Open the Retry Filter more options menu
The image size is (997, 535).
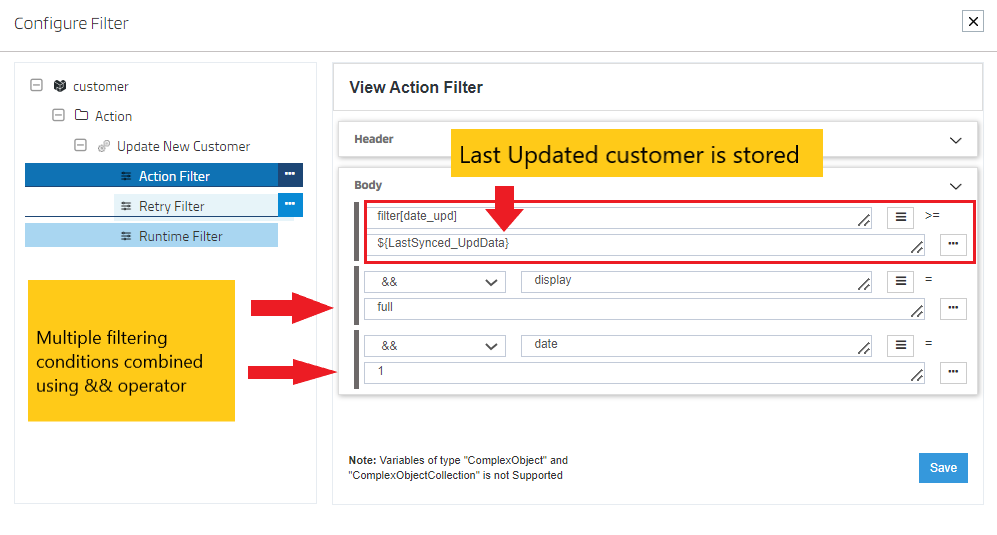pyautogui.click(x=290, y=205)
